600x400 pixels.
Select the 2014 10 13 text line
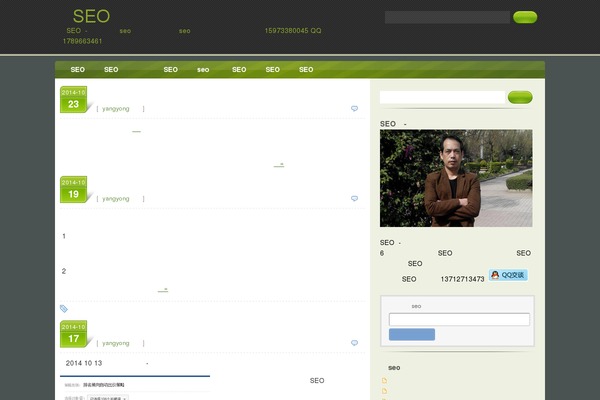pos(84,363)
